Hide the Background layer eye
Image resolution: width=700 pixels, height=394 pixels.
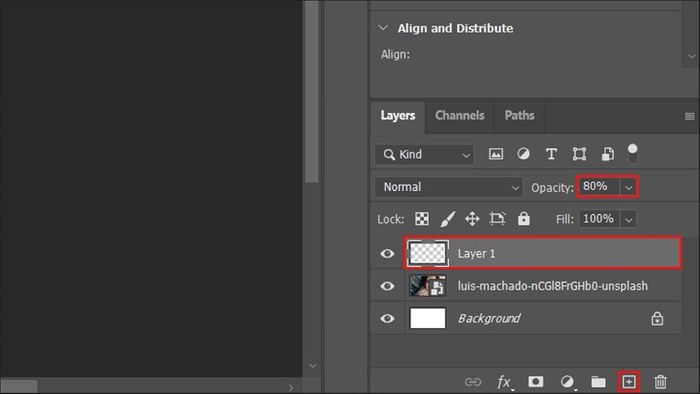click(387, 318)
